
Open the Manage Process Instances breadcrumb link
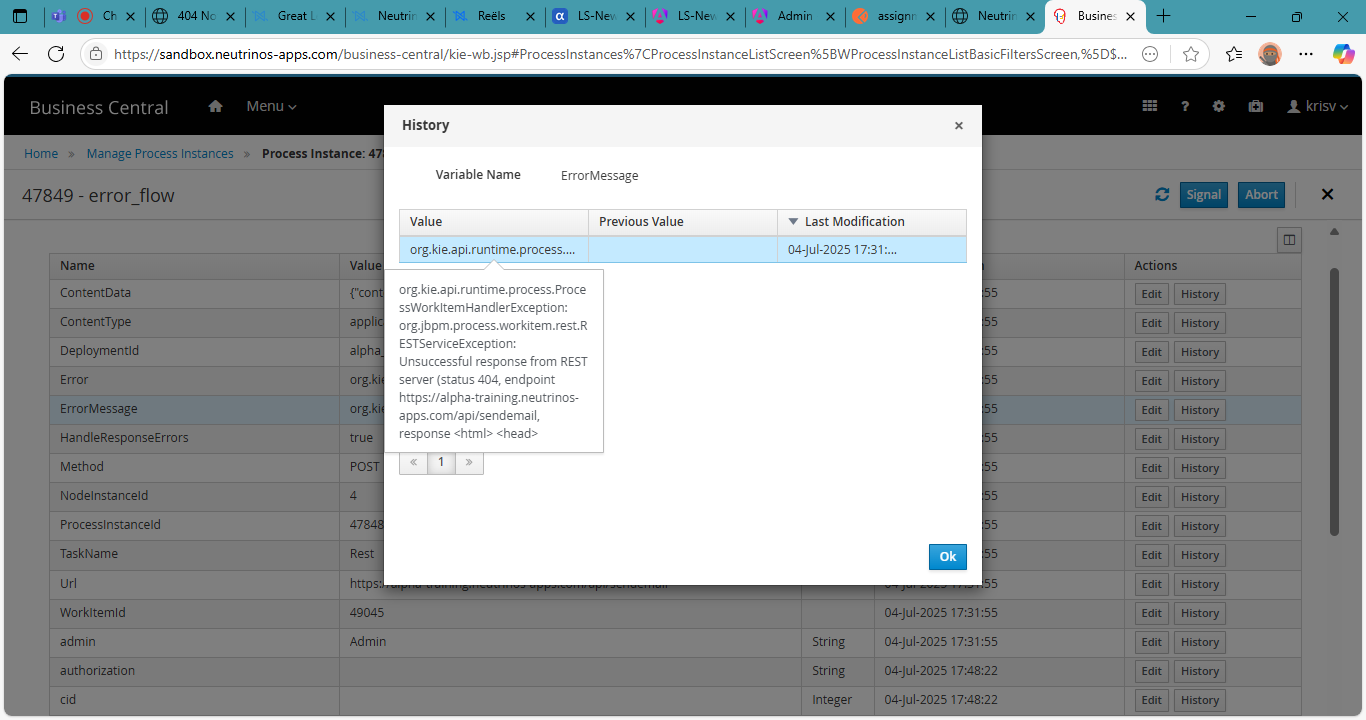[x=160, y=154]
